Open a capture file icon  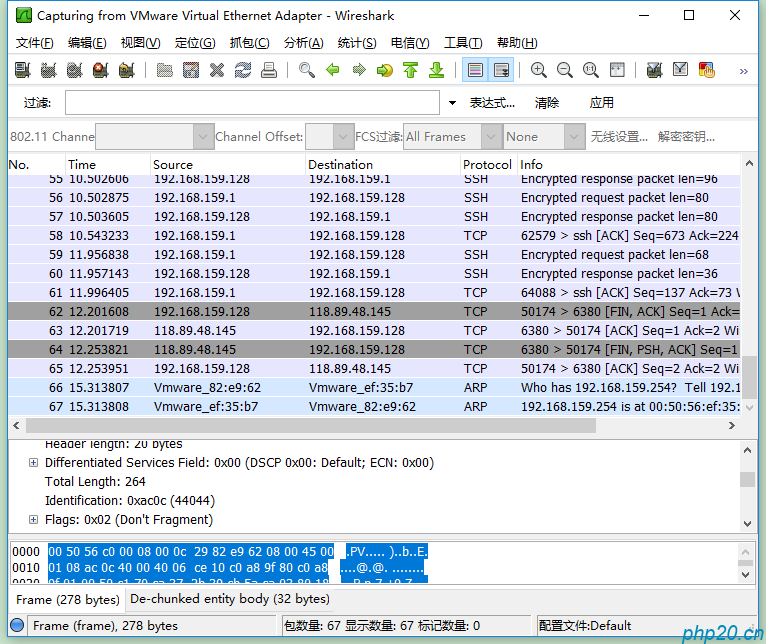click(x=165, y=70)
